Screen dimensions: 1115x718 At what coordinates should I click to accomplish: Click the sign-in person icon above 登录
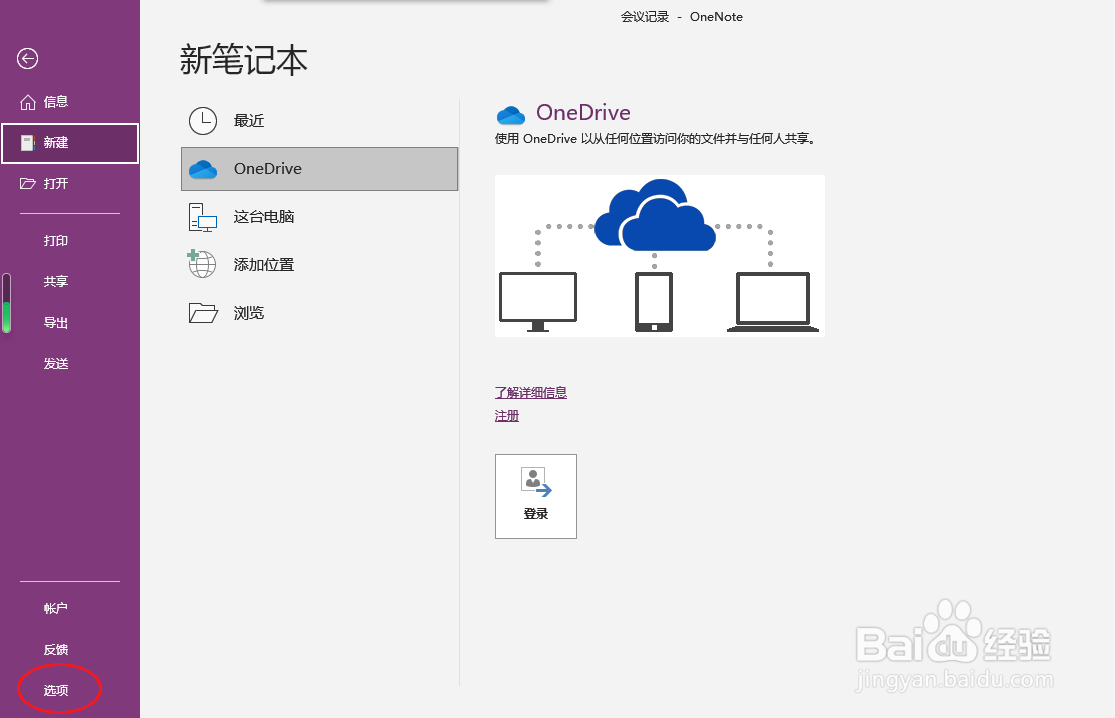click(536, 481)
